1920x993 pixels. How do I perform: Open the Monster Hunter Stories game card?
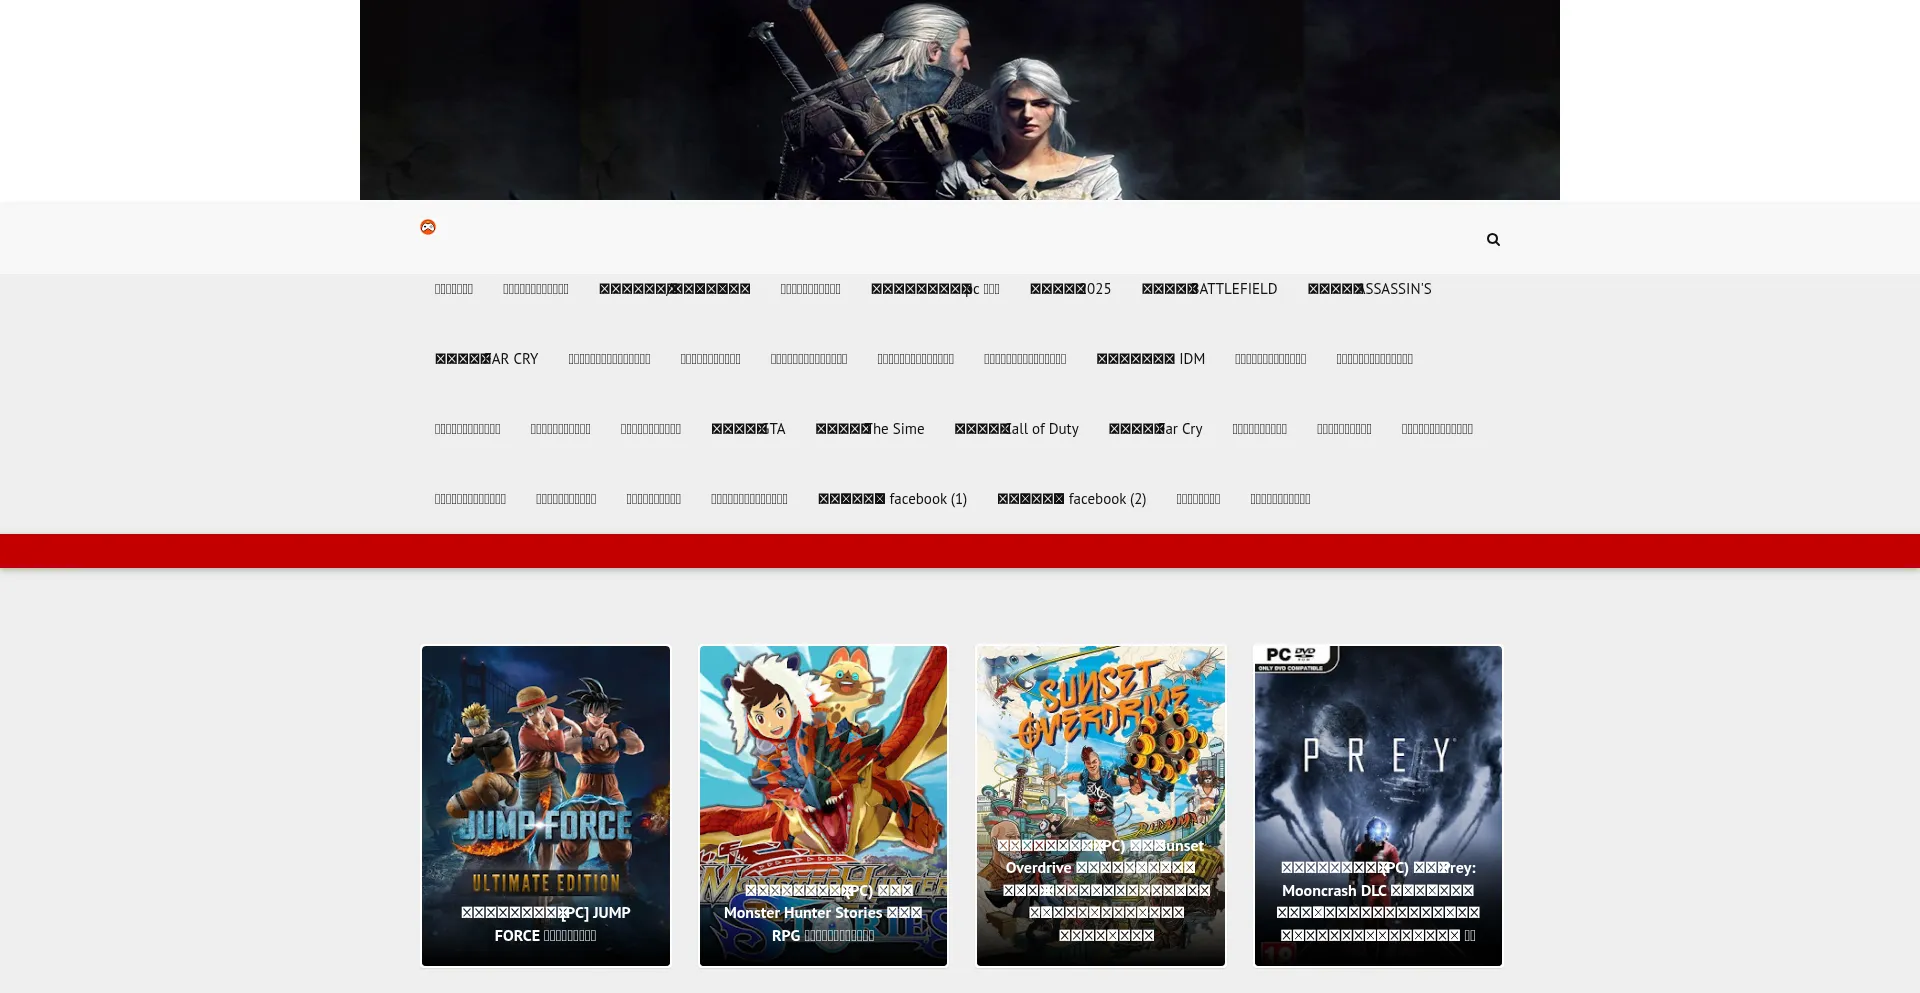coord(823,806)
